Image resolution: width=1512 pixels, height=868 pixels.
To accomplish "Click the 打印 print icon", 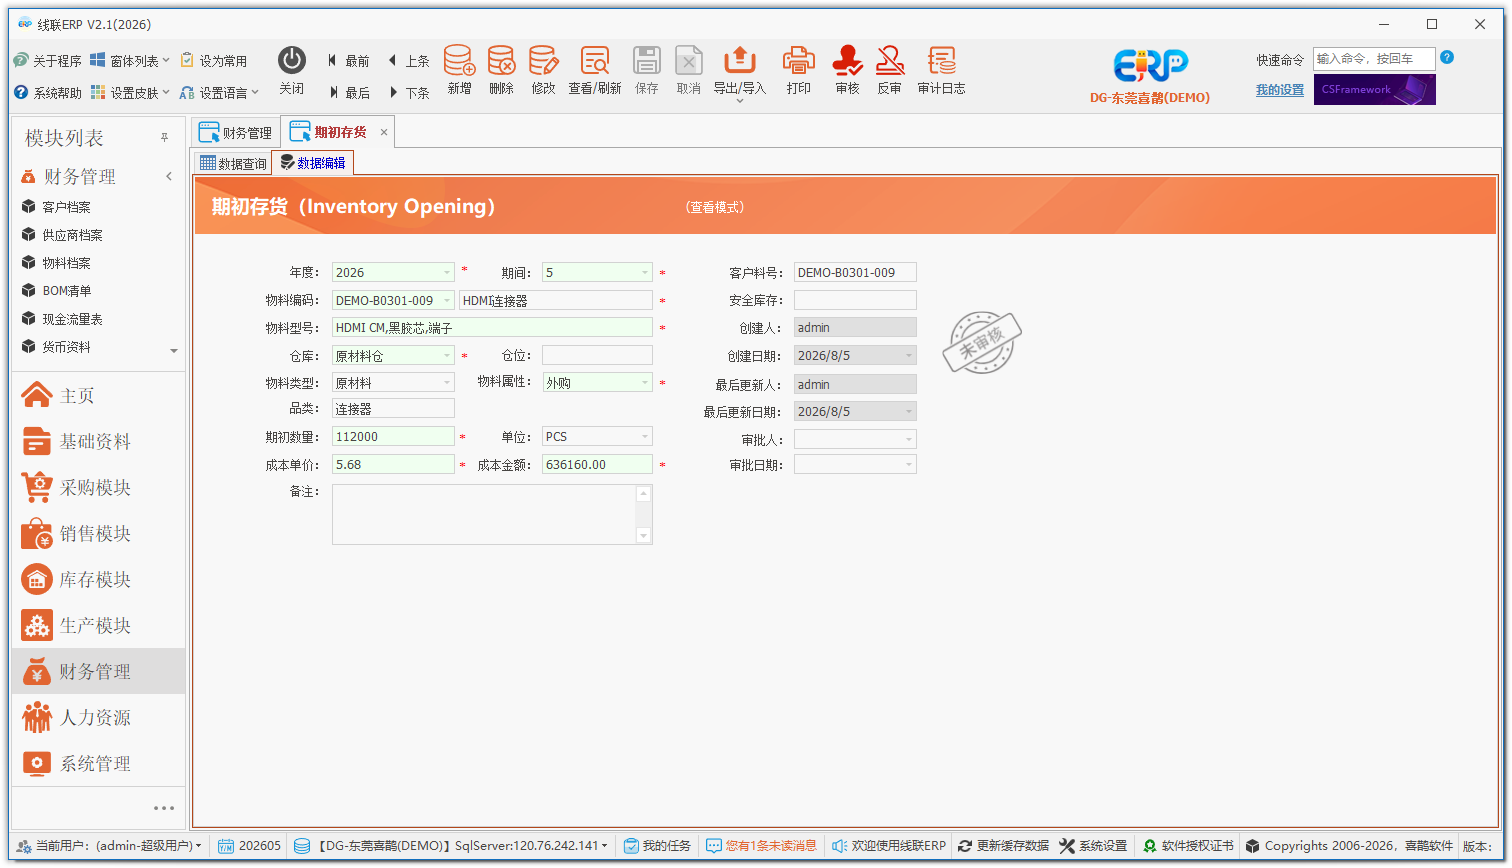I will 798,60.
